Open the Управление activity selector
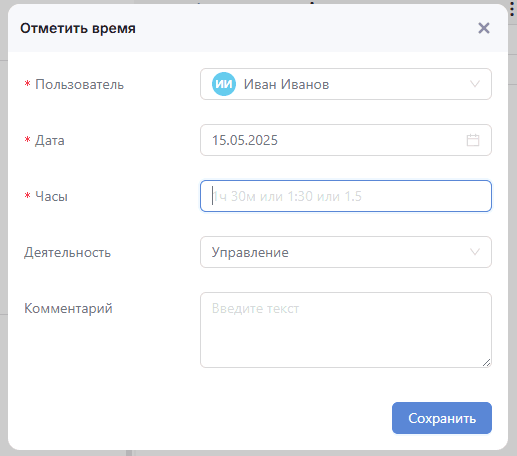Viewport: 517px width, 456px height. pos(346,252)
